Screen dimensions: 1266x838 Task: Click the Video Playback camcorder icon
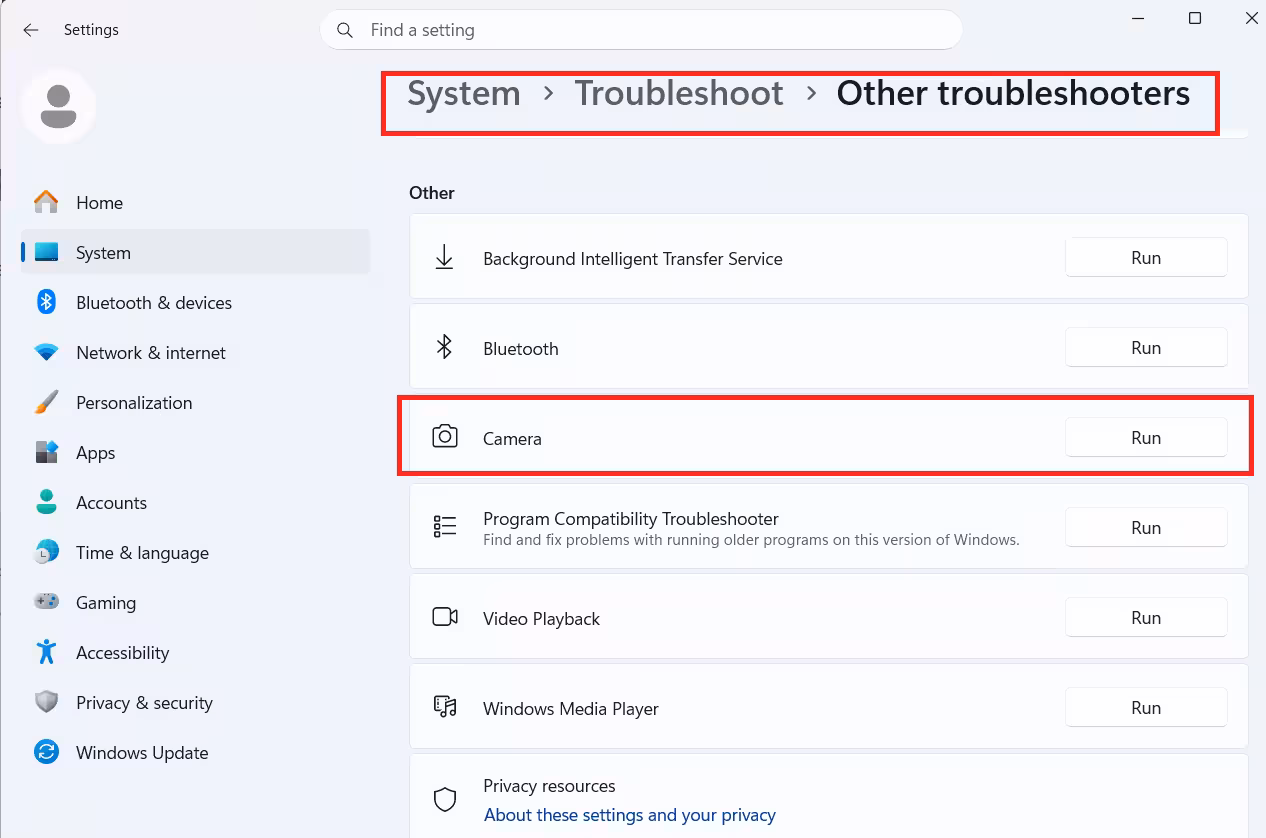(x=444, y=617)
